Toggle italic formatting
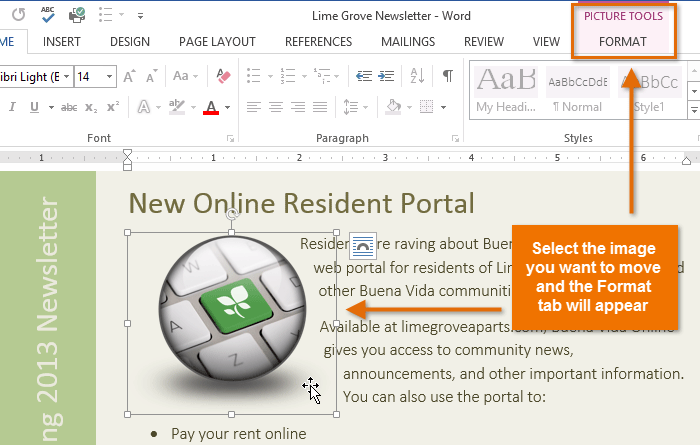700x445 pixels. pos(11,107)
